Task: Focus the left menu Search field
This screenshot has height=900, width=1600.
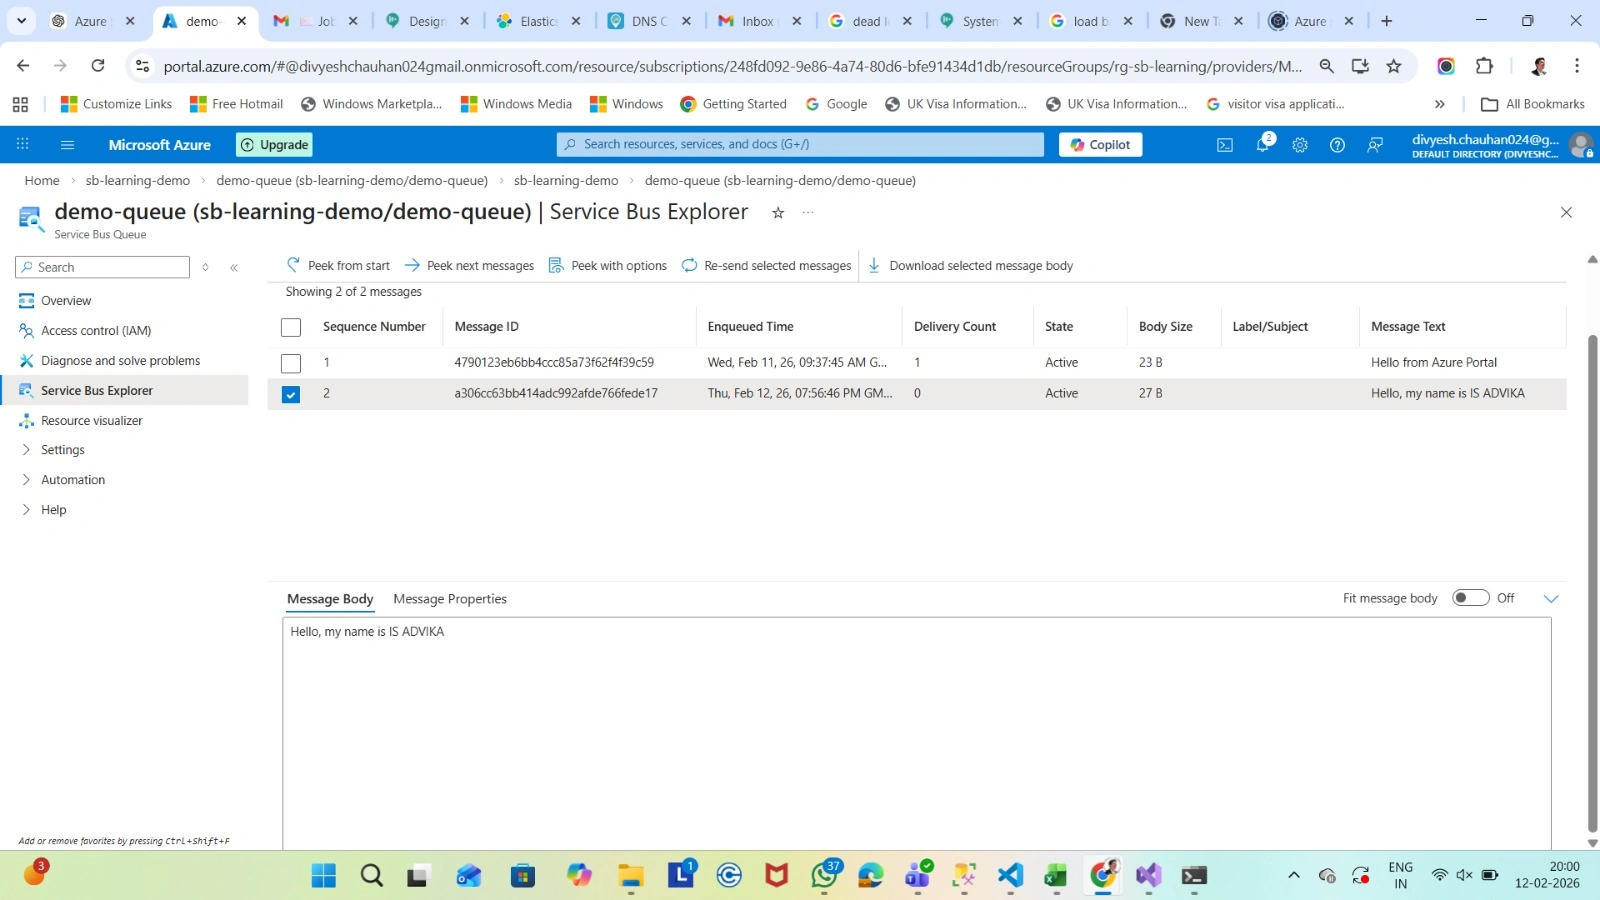Action: click(103, 267)
